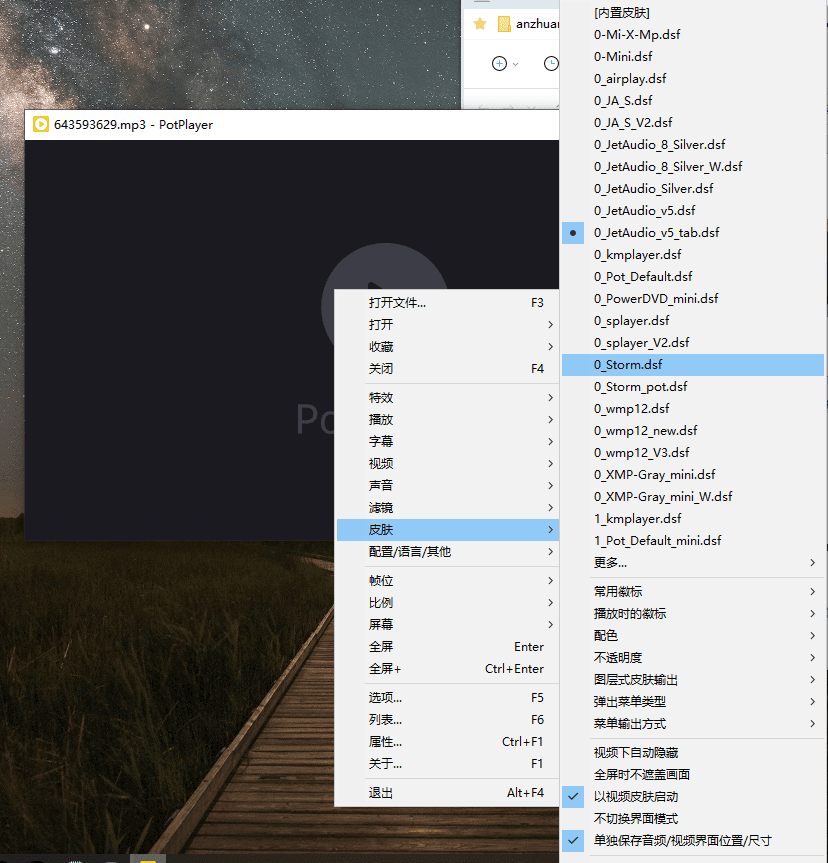
Task: Click the clock history icon in Explorer toolbar
Action: 551,62
